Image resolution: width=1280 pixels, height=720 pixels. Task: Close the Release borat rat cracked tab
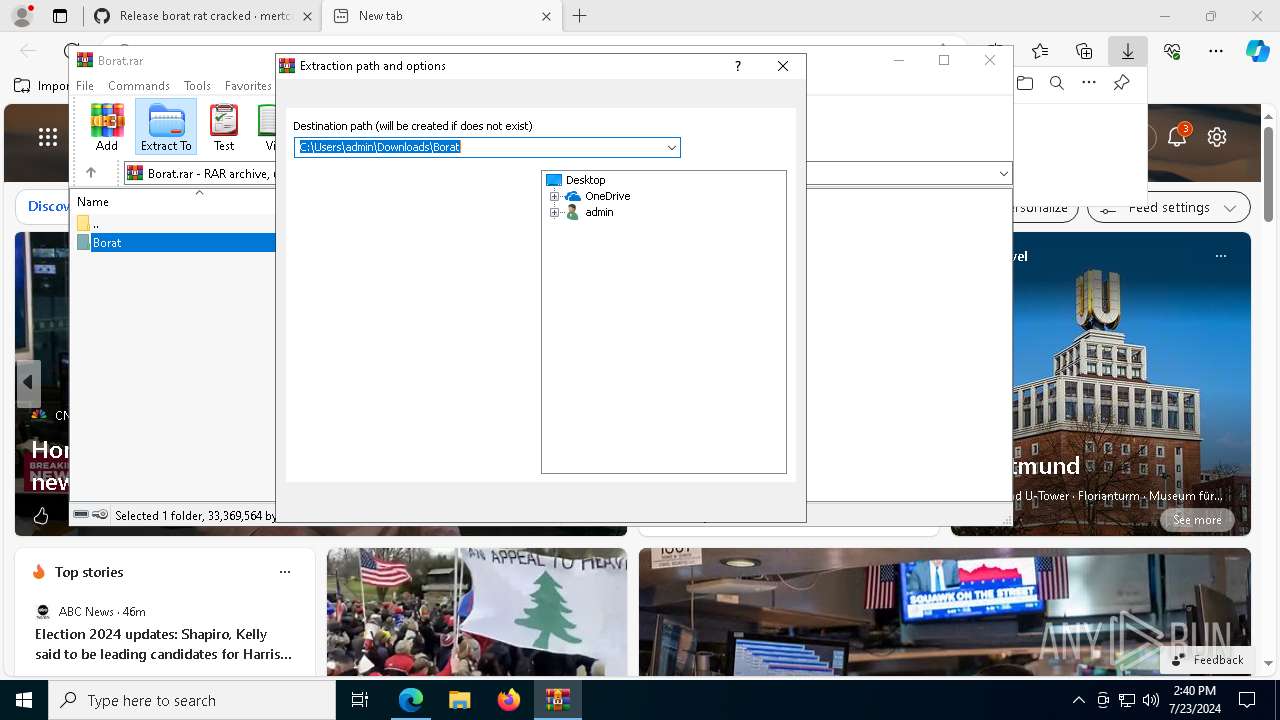click(x=306, y=16)
